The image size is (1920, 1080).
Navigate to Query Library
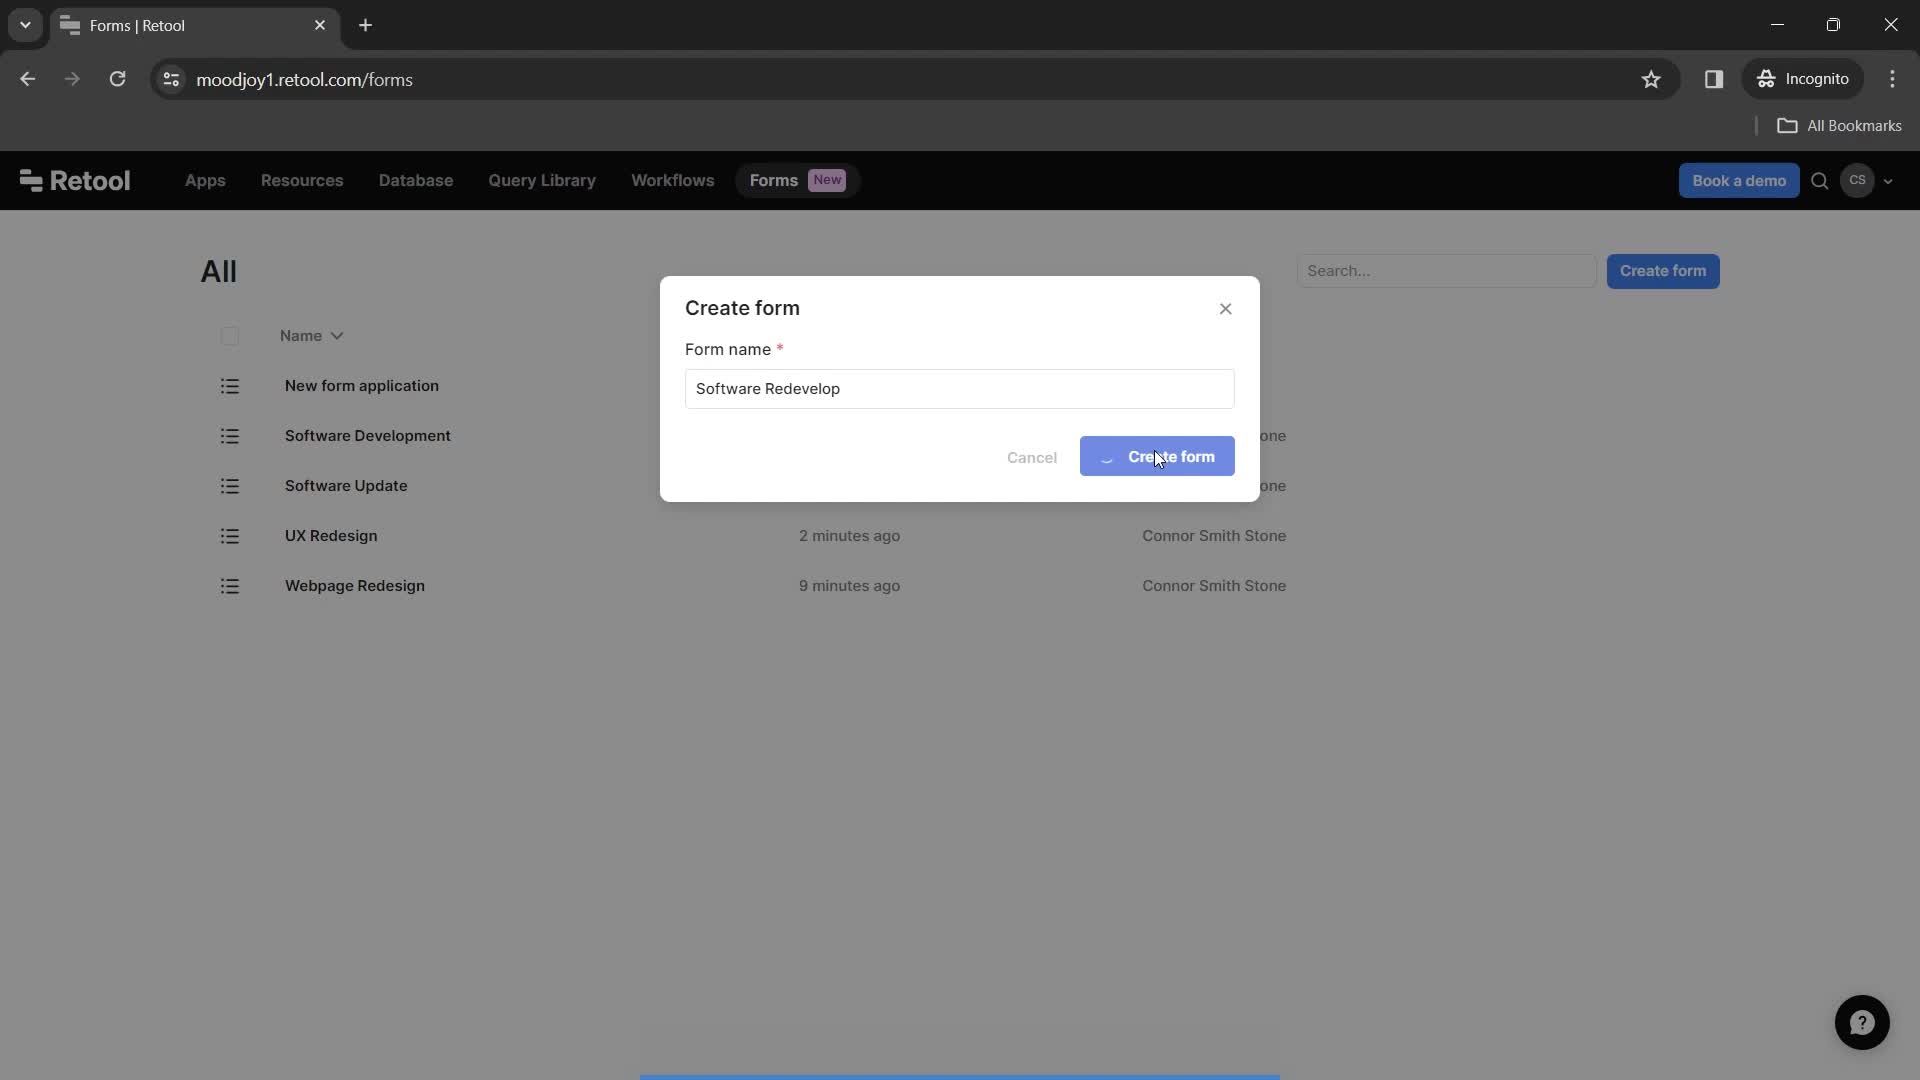coord(542,179)
